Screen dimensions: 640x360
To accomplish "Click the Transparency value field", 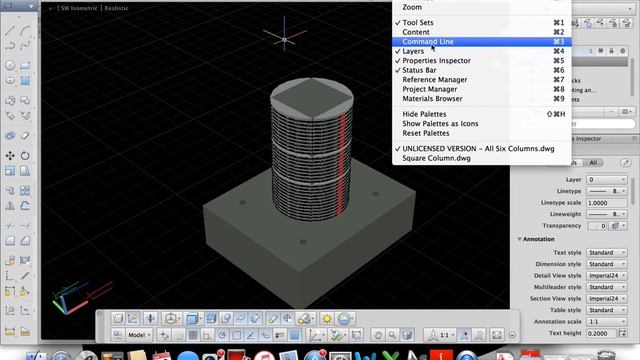I will (x=597, y=226).
